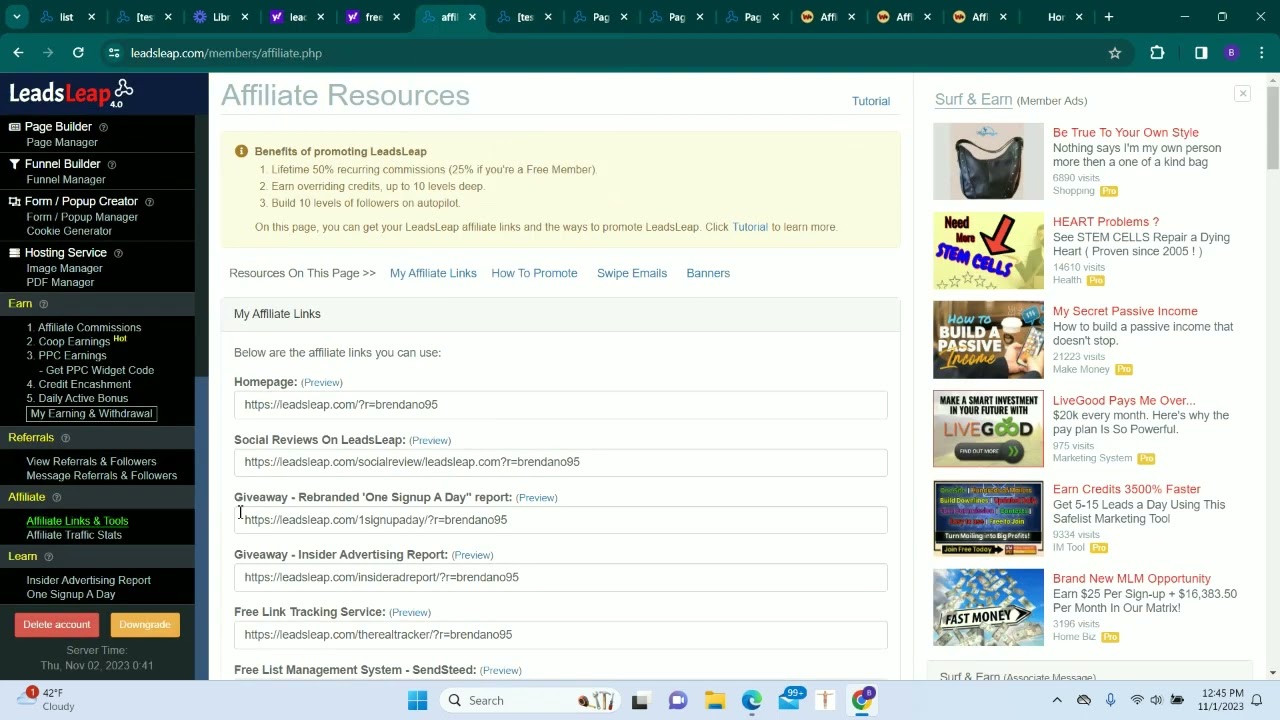The width and height of the screenshot is (1280, 720).
Task: Open 'My Secret Passive Income' ad title
Action: pyautogui.click(x=1125, y=311)
